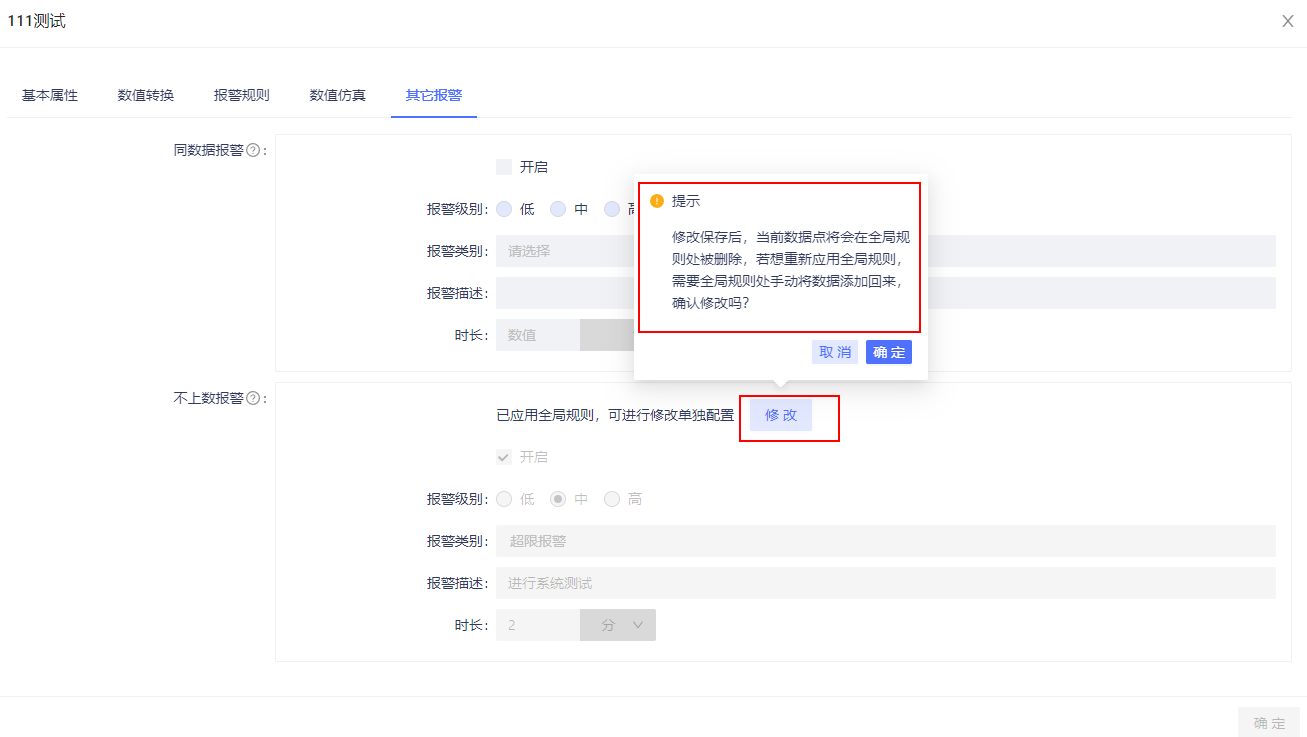
Task: Click the bottom-right 确定 button
Action: click(x=1270, y=723)
